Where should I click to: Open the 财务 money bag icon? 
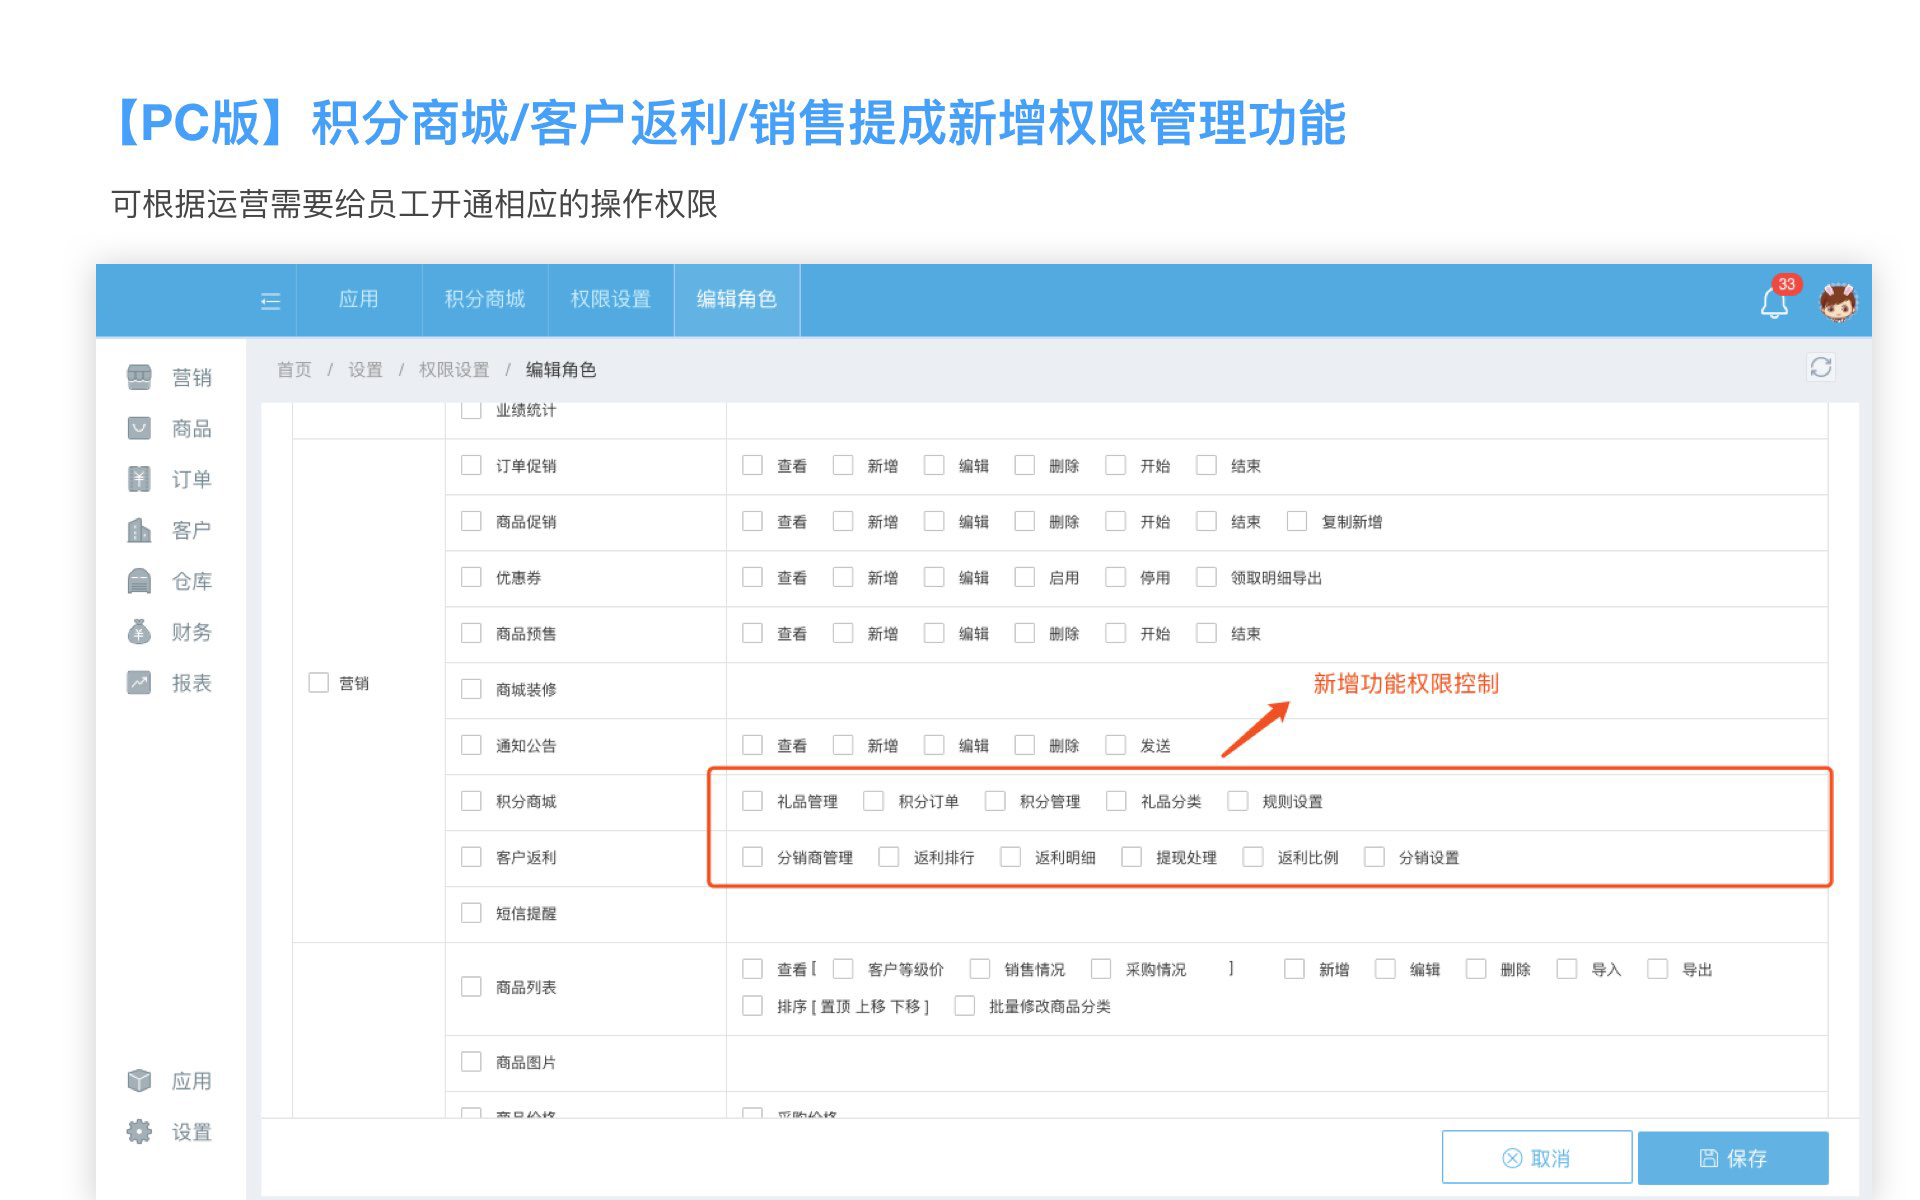coord(139,632)
